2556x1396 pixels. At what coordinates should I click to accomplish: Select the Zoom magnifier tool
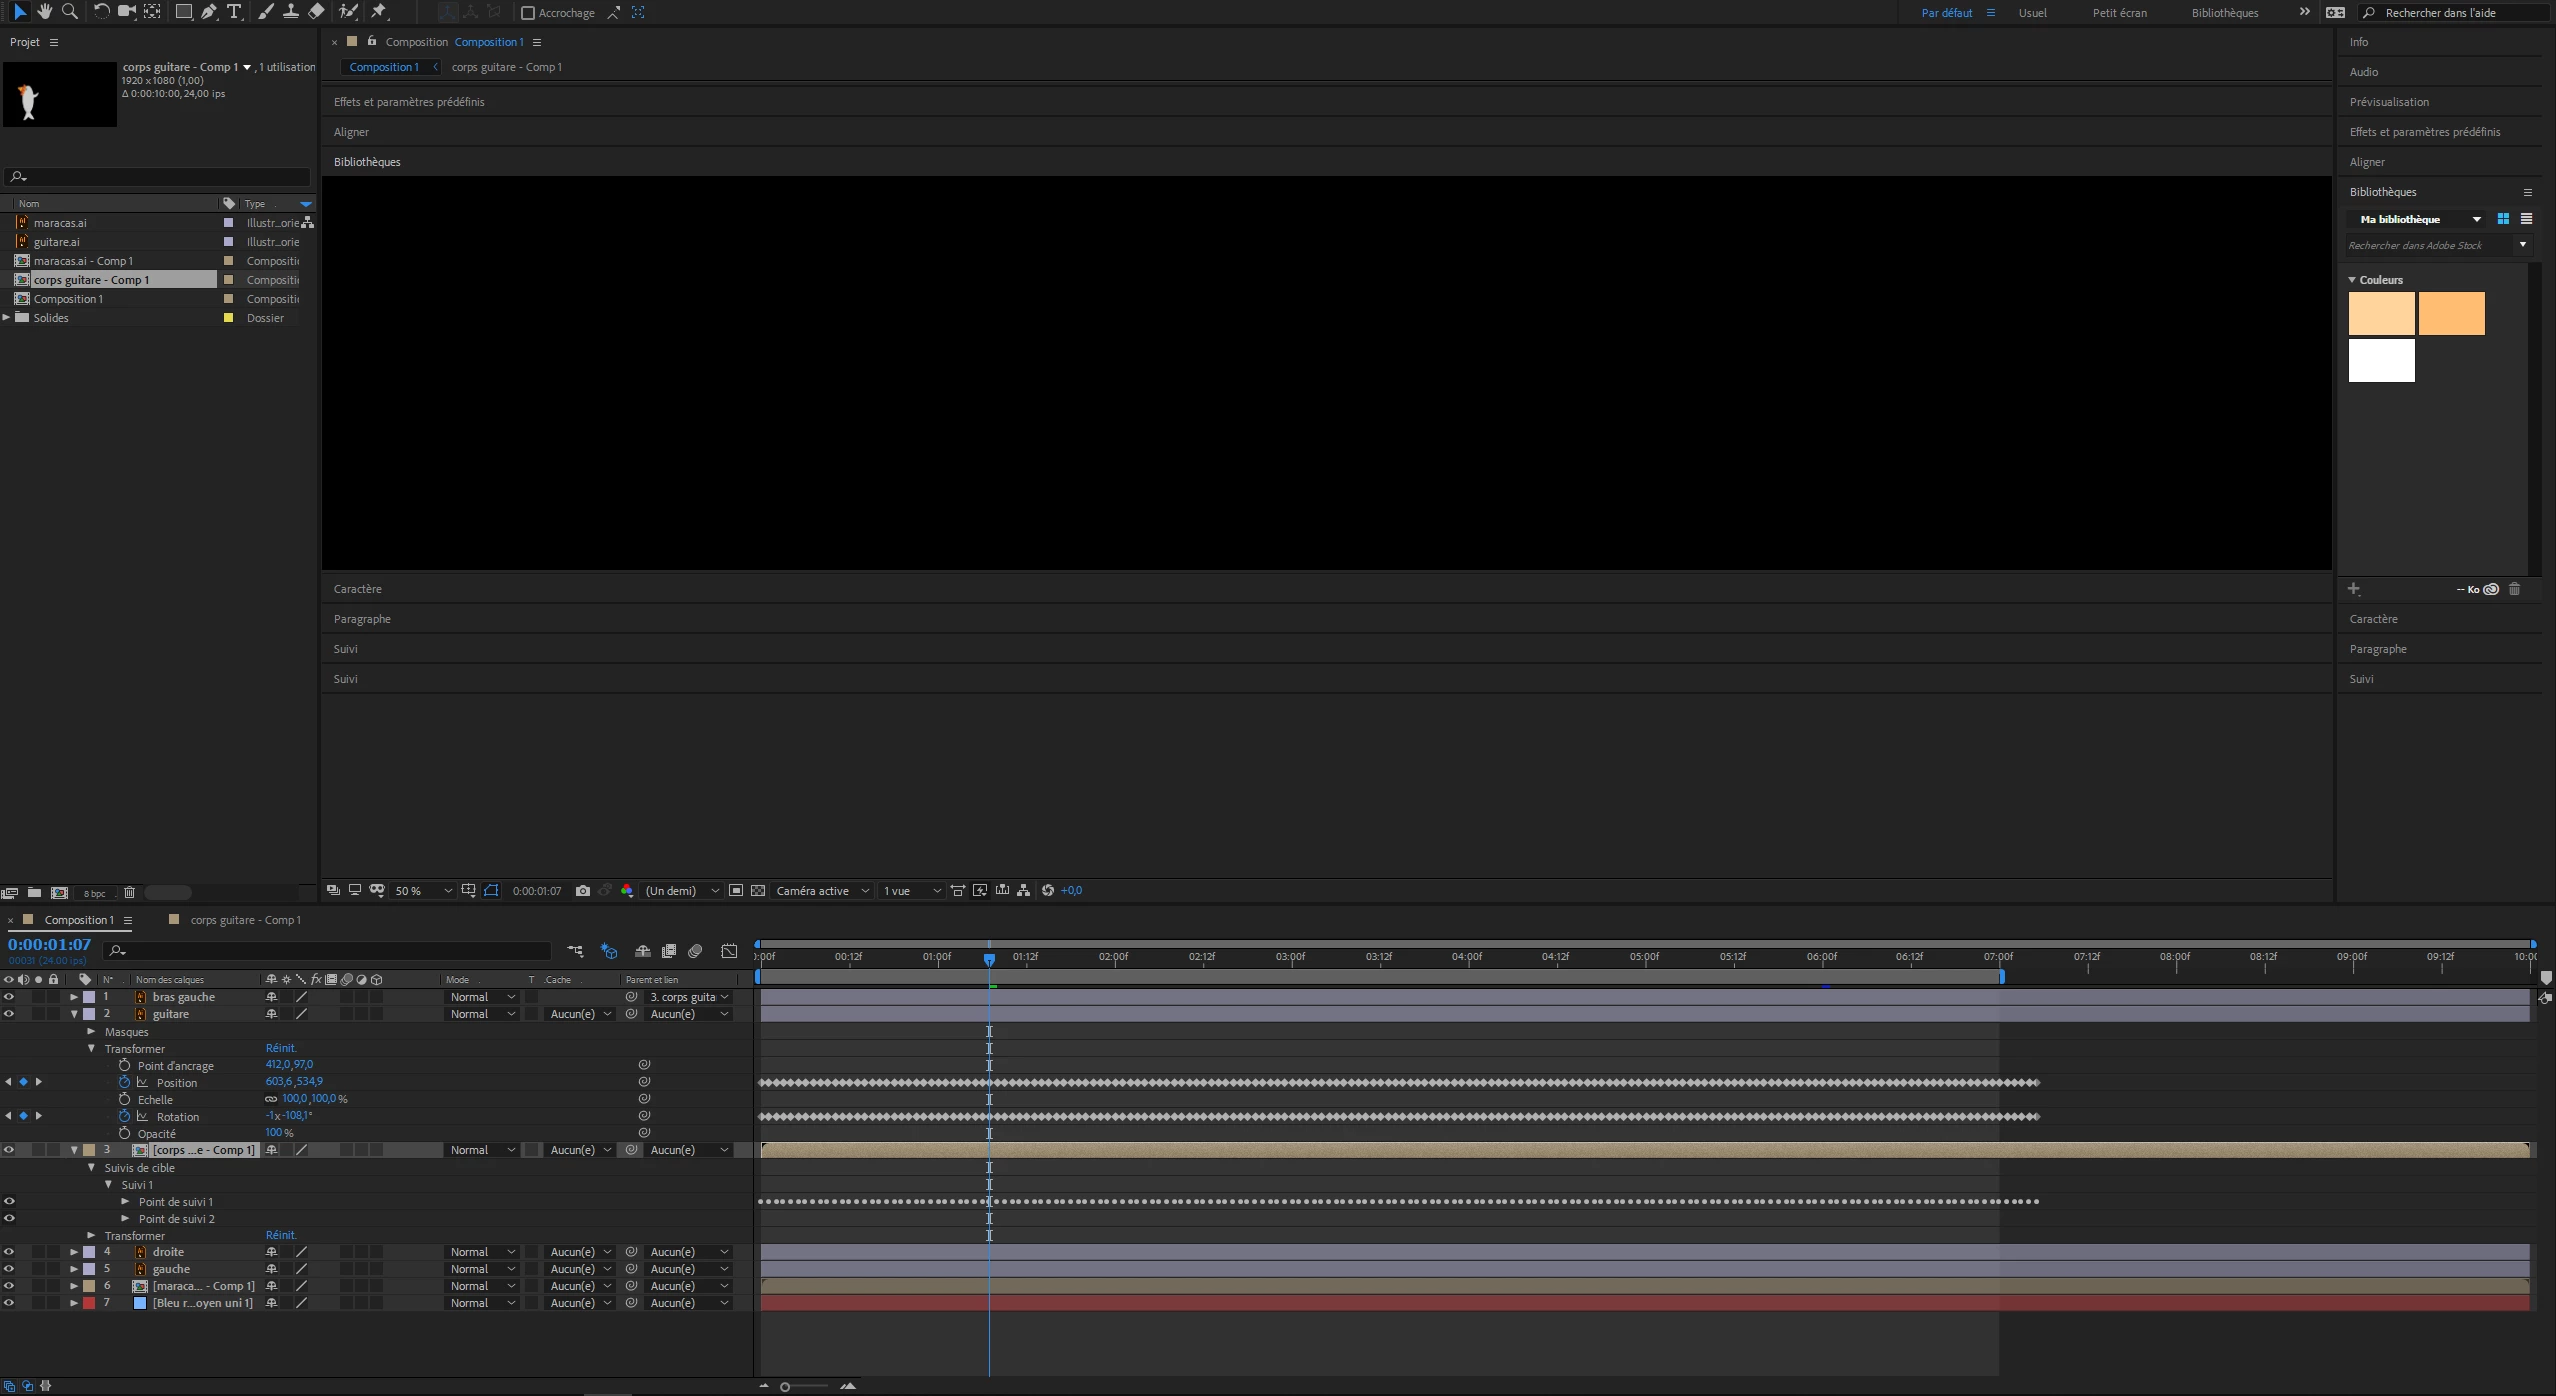point(70,11)
